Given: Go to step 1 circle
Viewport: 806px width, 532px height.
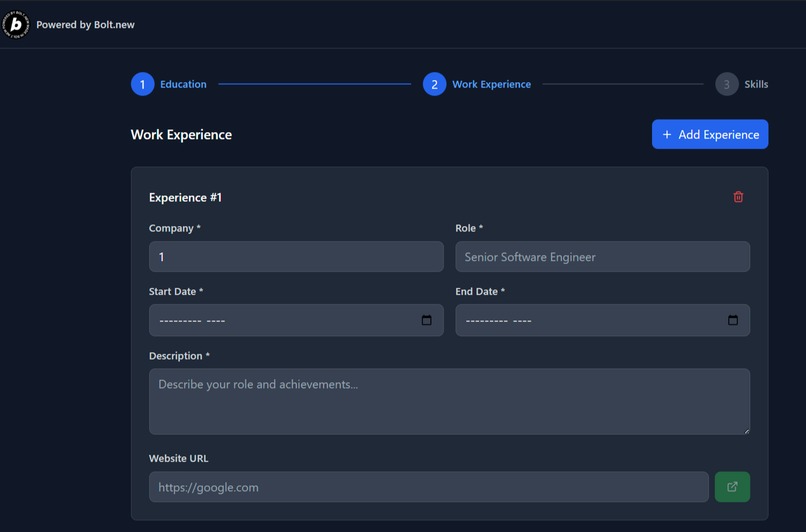Looking at the screenshot, I should [x=142, y=84].
